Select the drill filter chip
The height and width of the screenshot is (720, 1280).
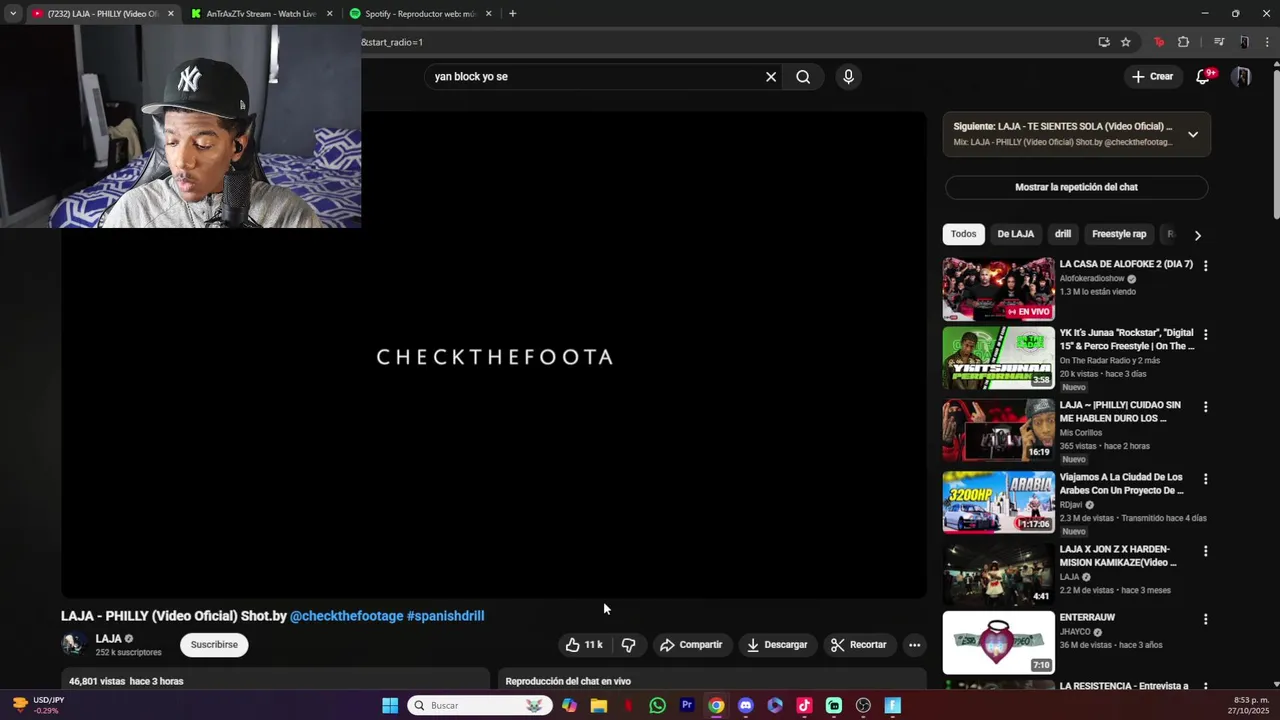point(1063,234)
